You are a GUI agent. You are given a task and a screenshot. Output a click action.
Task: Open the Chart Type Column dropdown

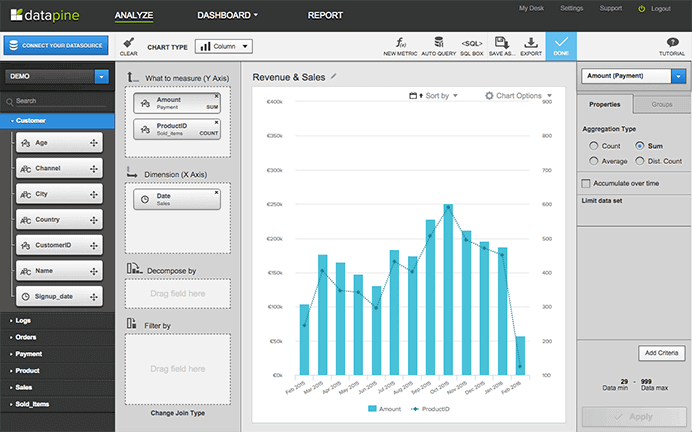point(224,46)
